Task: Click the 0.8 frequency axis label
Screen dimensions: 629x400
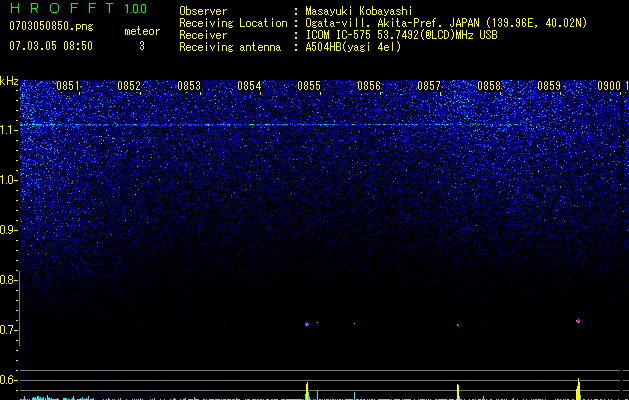Action: (8, 280)
